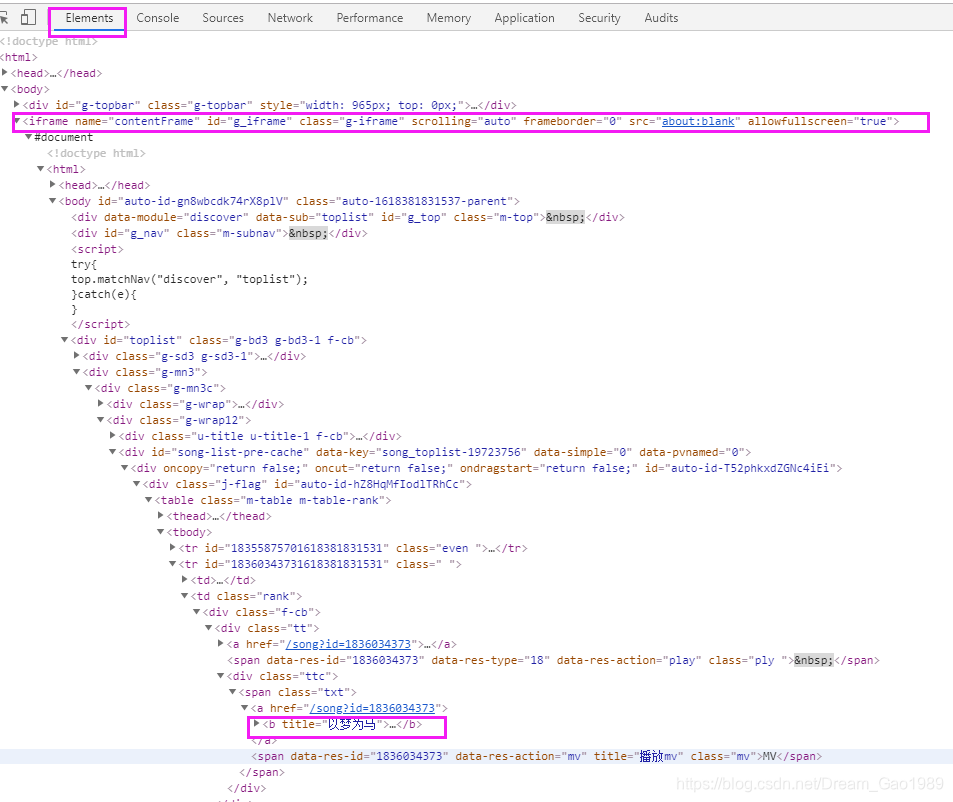The height and width of the screenshot is (802, 953).
Task: Expand the u-title u-title-1 div
Action: tap(112, 436)
